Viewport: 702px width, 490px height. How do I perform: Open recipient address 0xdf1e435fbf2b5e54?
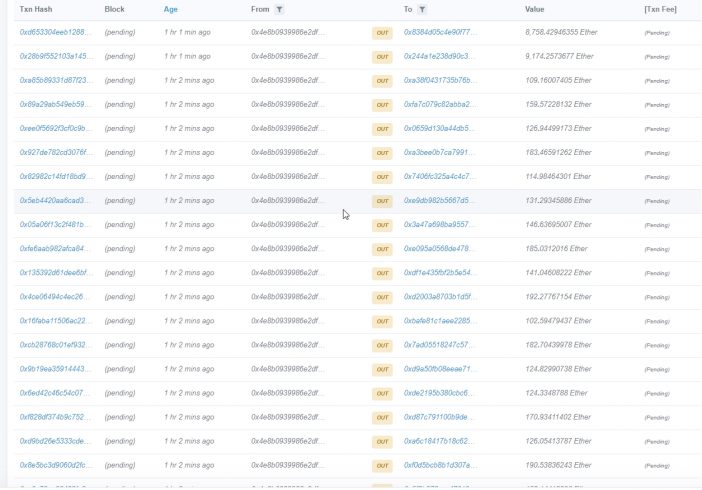point(440,273)
